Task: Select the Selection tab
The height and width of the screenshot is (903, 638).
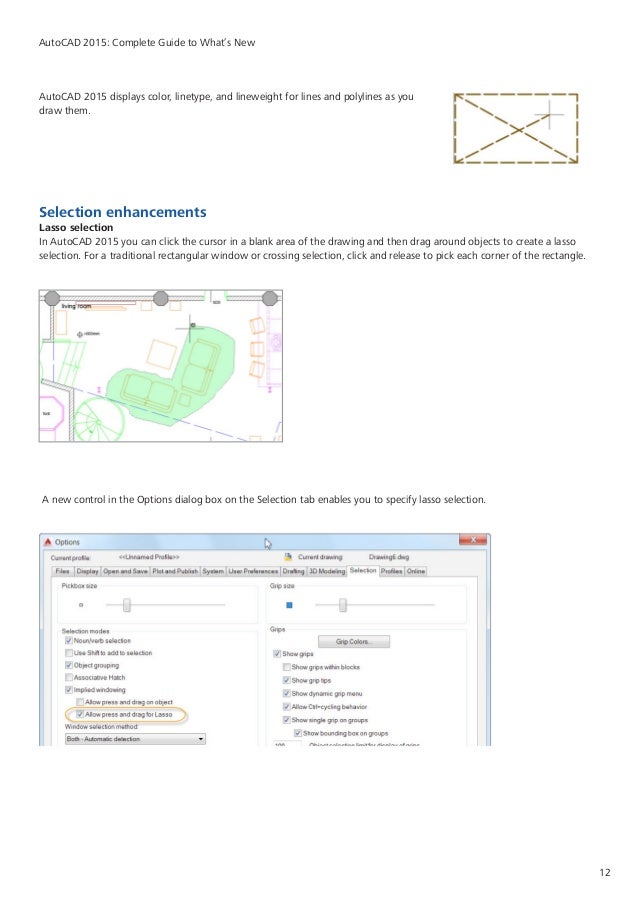Action: point(363,570)
